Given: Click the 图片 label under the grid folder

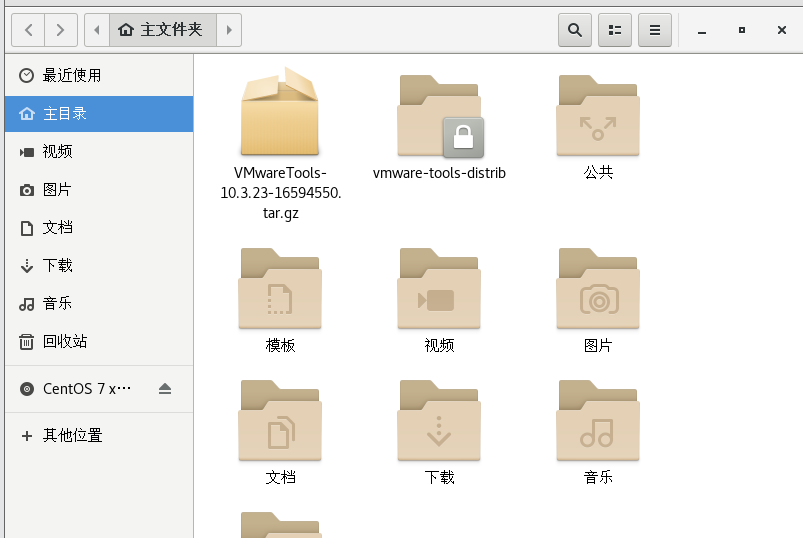Looking at the screenshot, I should coord(598,346).
